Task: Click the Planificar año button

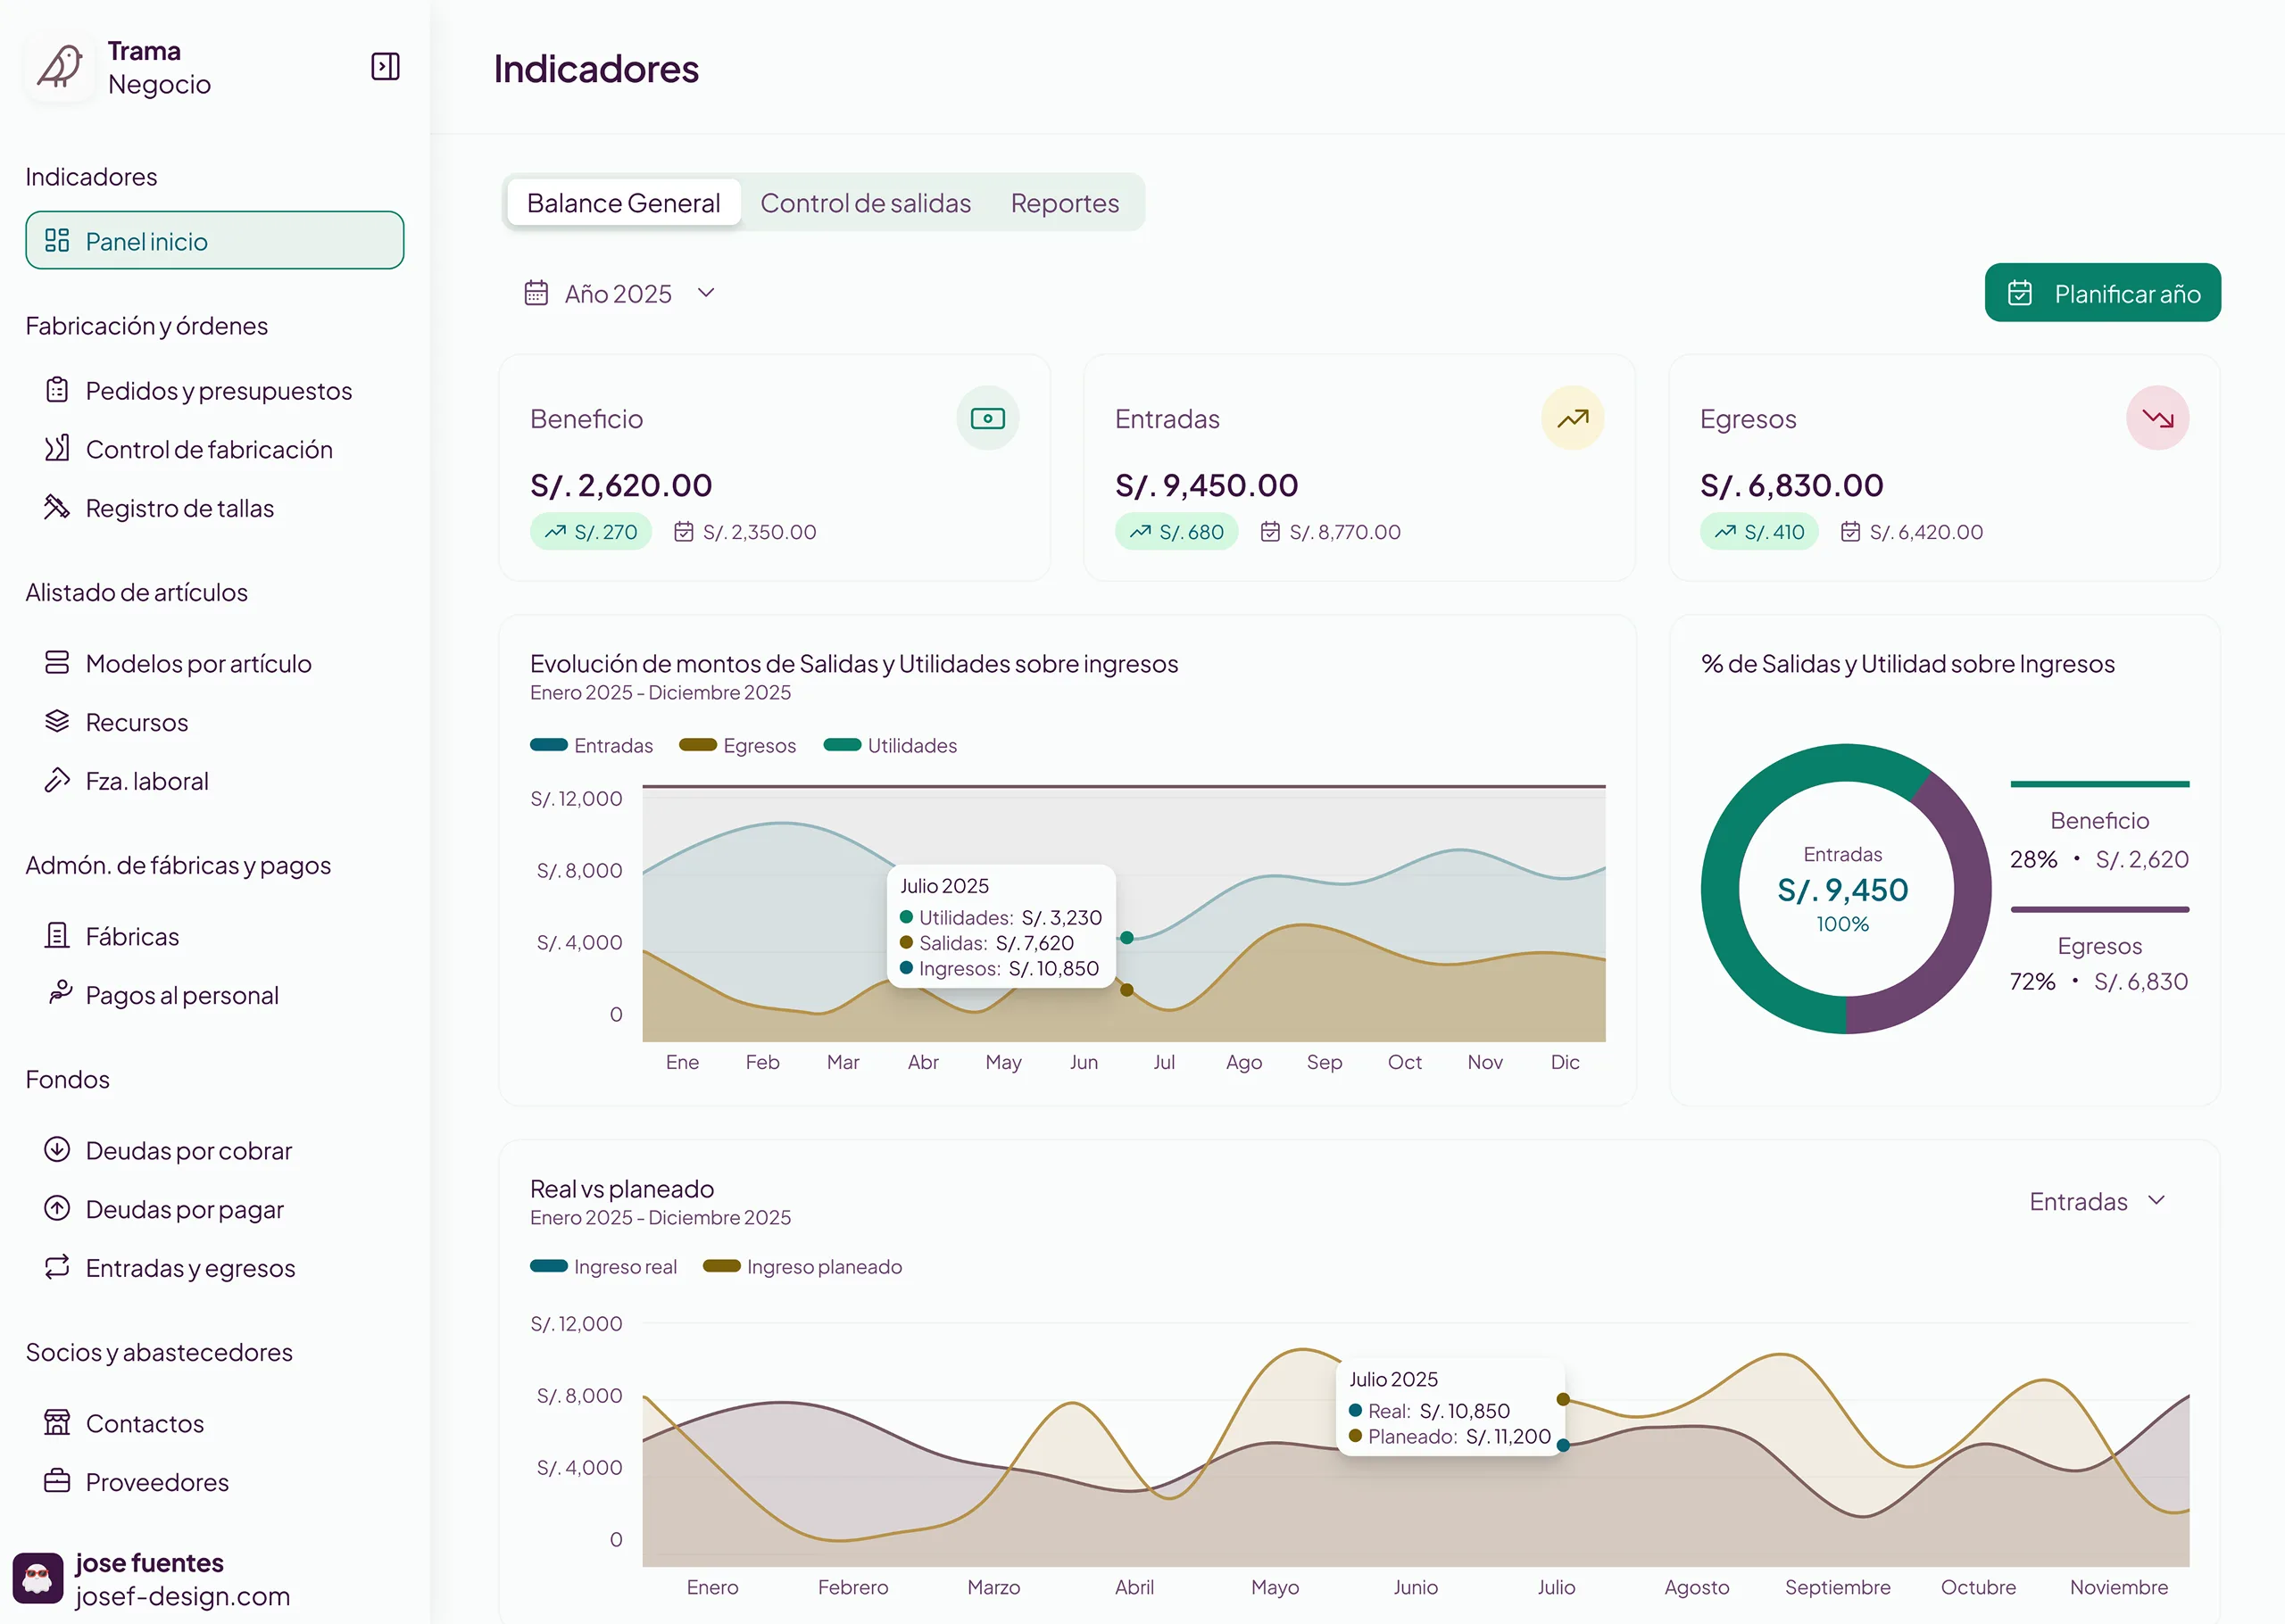Action: point(2103,293)
